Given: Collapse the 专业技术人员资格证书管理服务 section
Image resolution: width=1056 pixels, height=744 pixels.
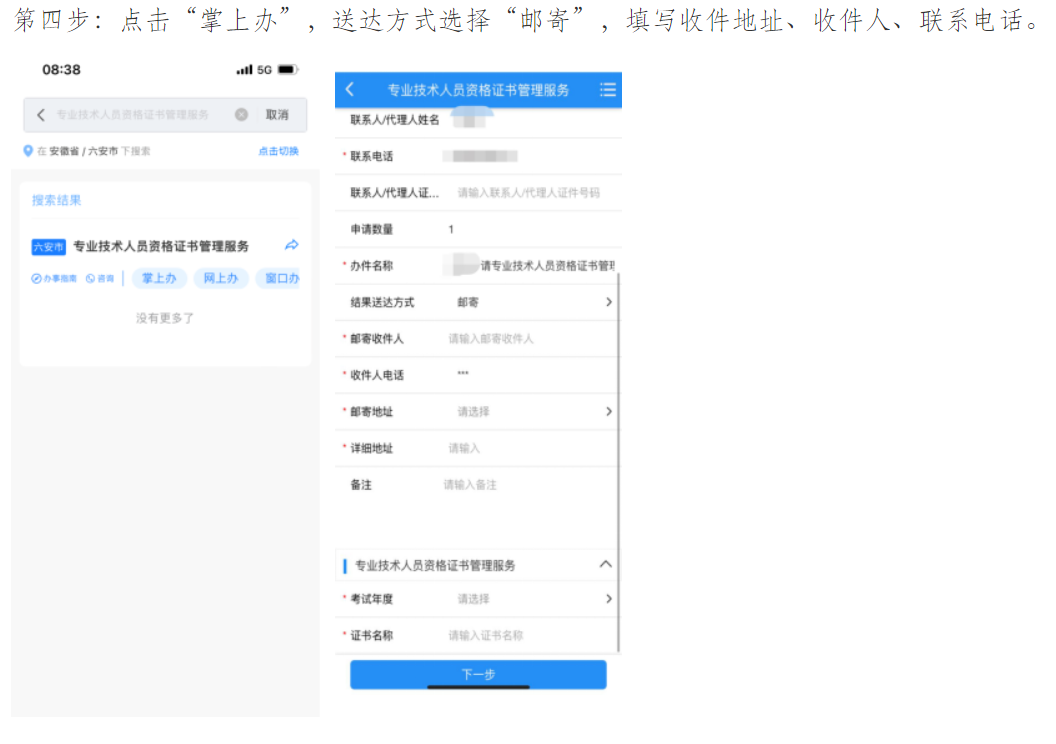Looking at the screenshot, I should tap(605, 564).
